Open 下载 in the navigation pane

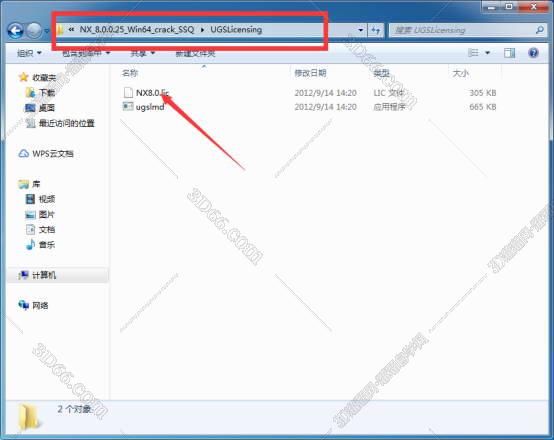click(47, 93)
